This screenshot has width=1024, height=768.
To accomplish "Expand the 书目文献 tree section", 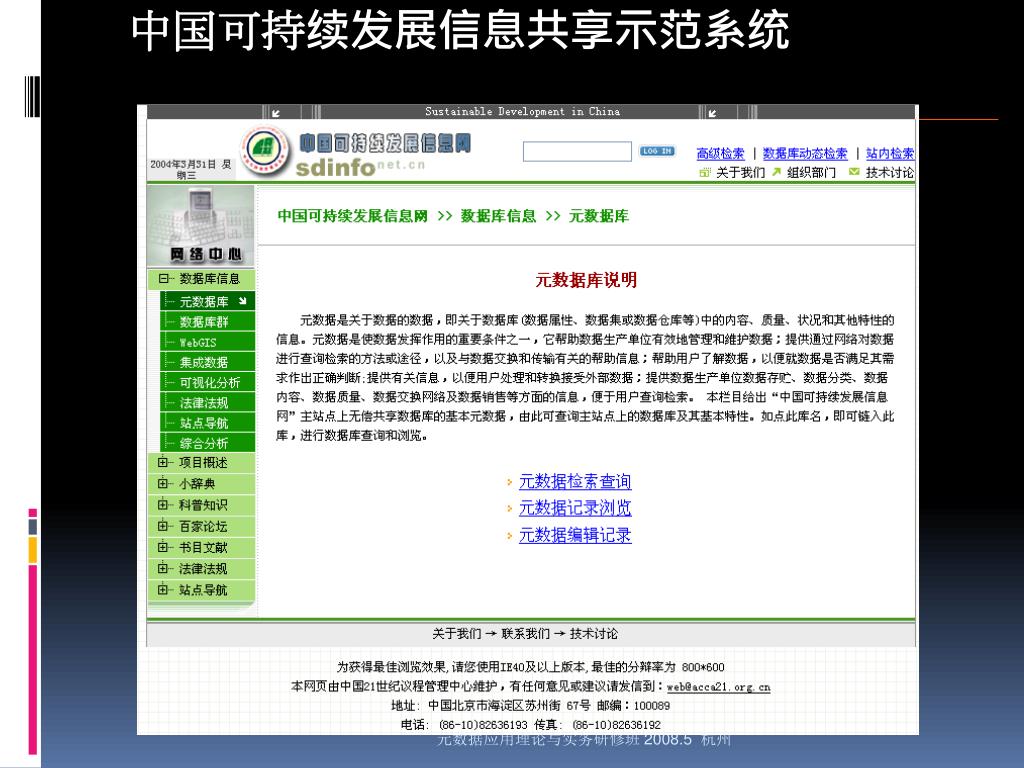I will pyautogui.click(x=163, y=547).
